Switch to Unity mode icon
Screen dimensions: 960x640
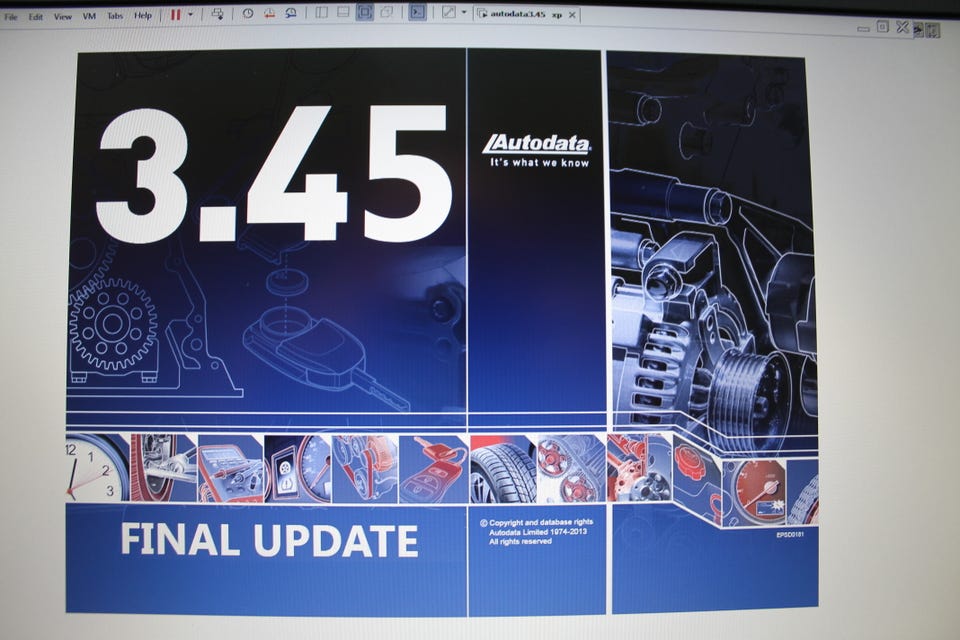(386, 12)
